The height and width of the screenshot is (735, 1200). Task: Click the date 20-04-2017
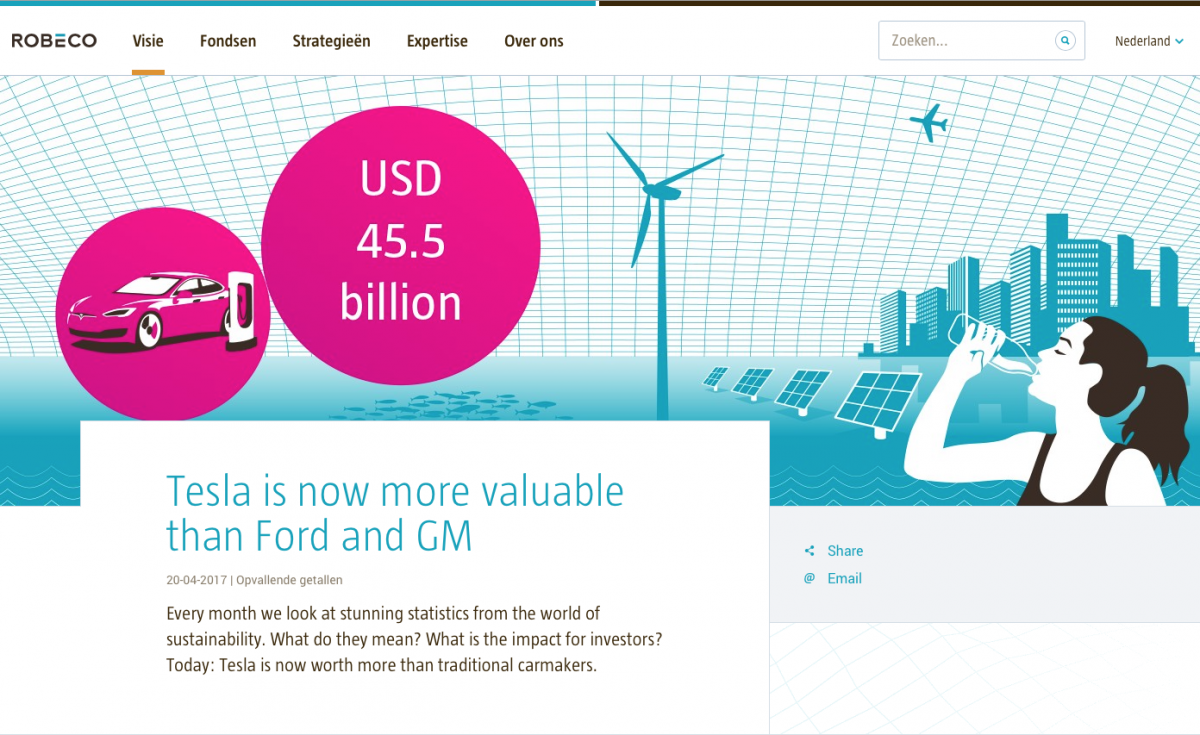pos(196,580)
